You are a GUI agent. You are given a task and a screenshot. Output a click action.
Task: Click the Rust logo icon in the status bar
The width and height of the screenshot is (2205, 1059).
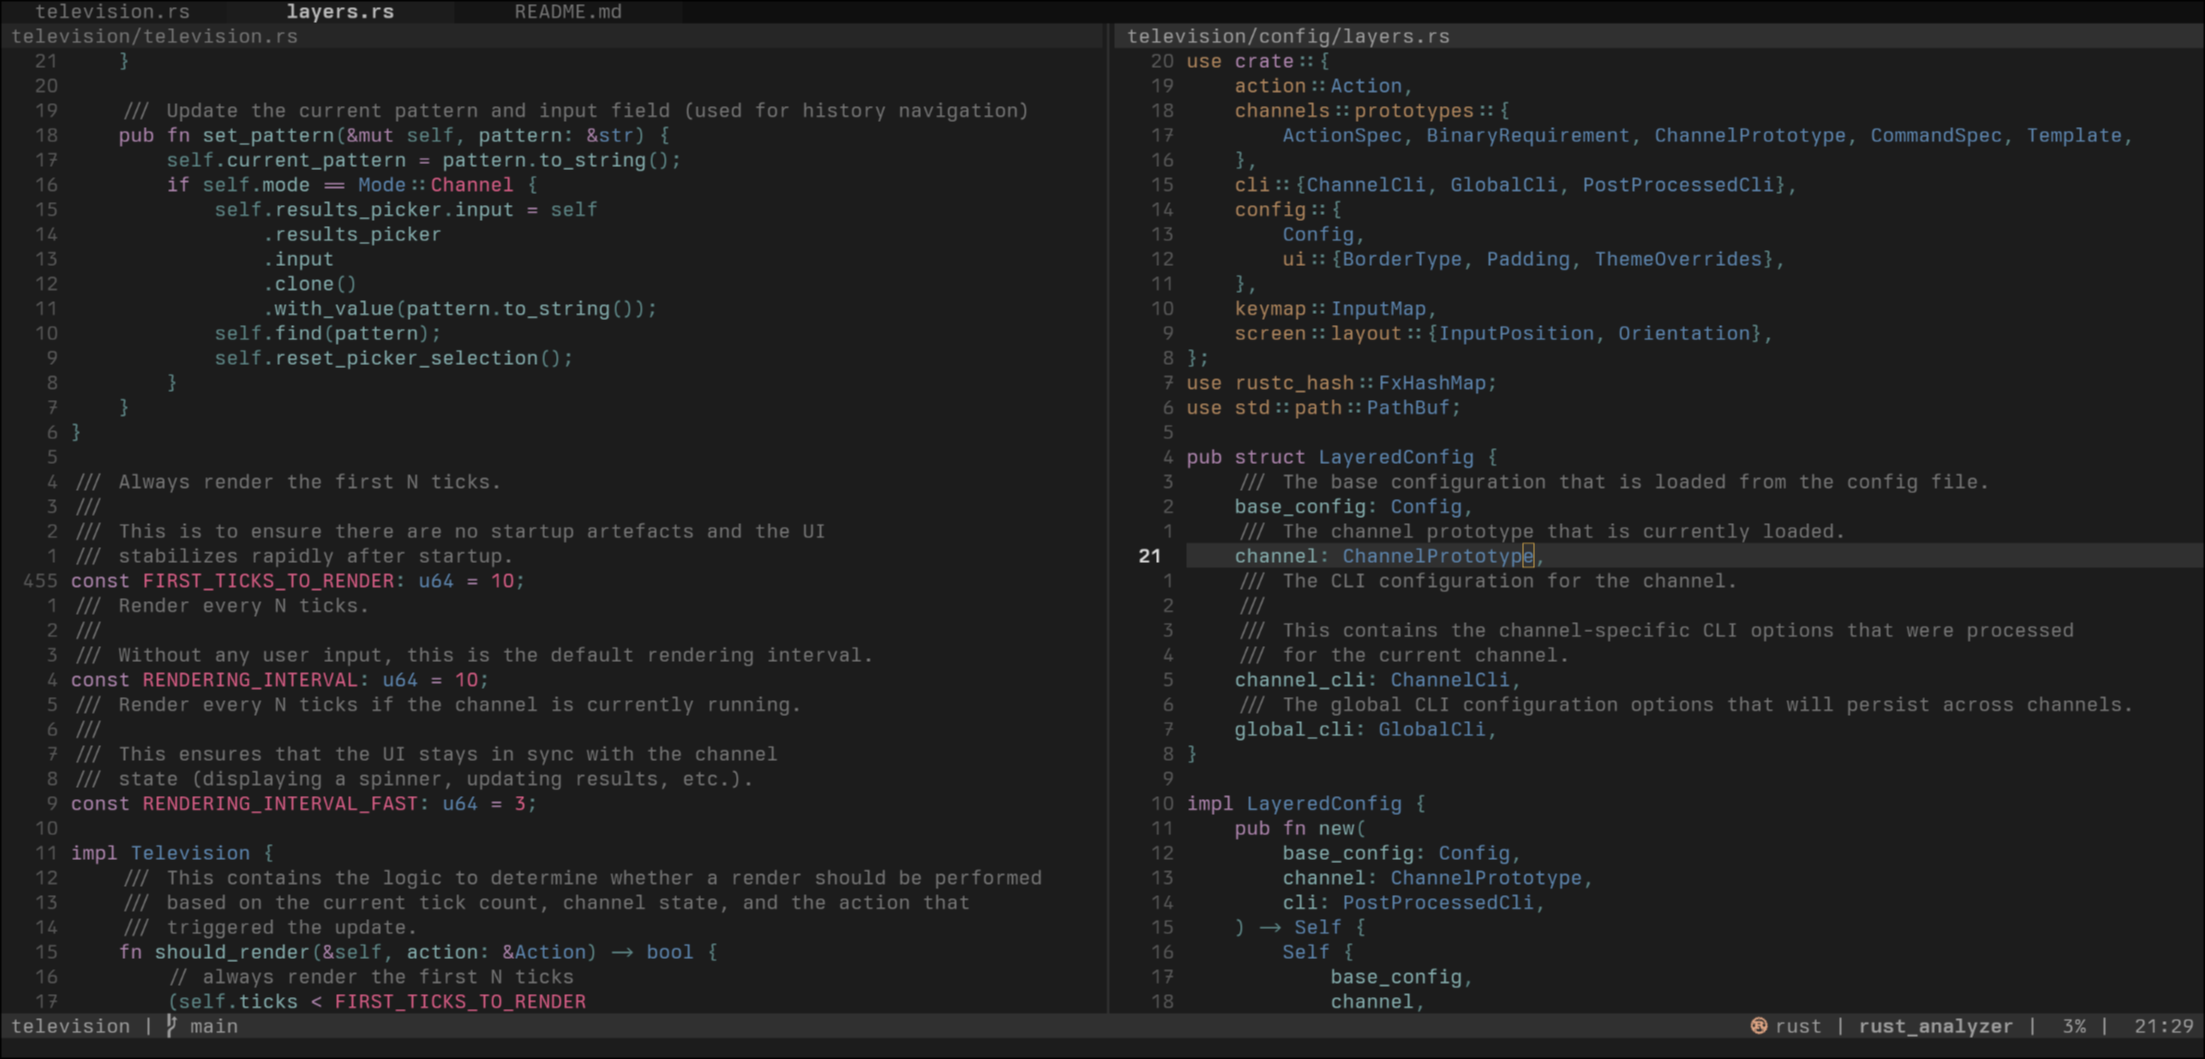[x=1757, y=1026]
